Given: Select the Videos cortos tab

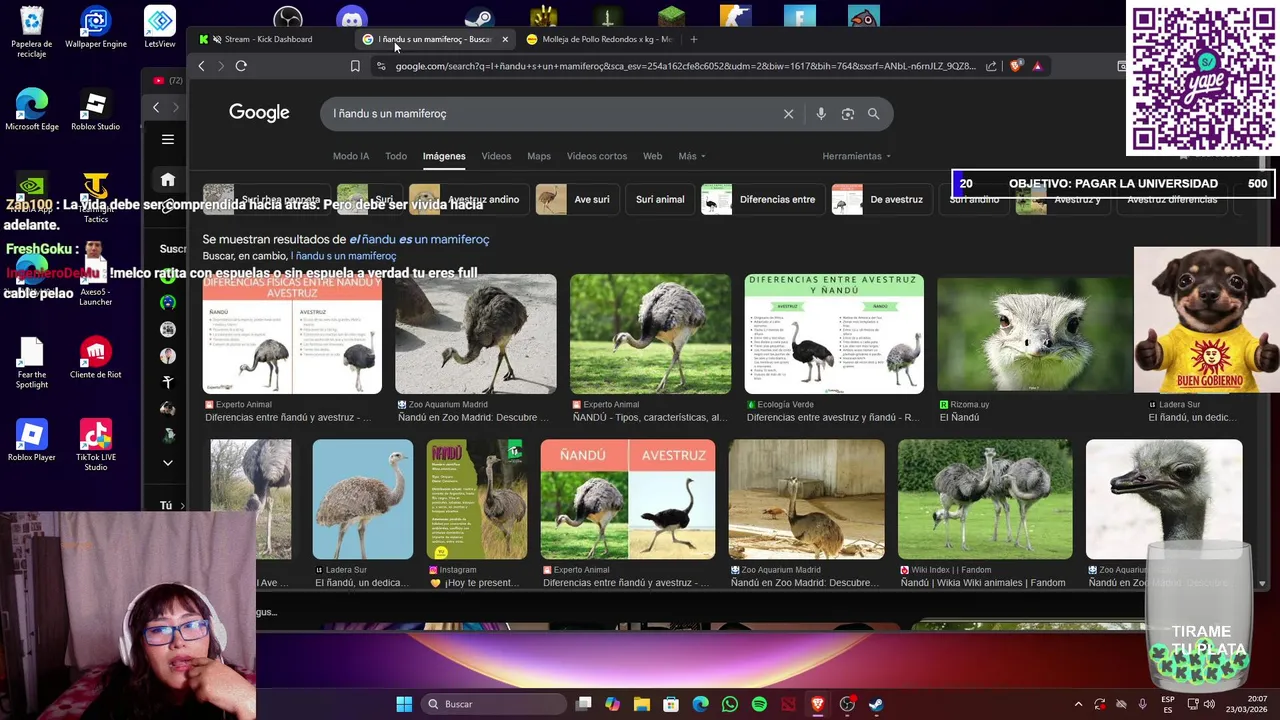Looking at the screenshot, I should tap(597, 156).
